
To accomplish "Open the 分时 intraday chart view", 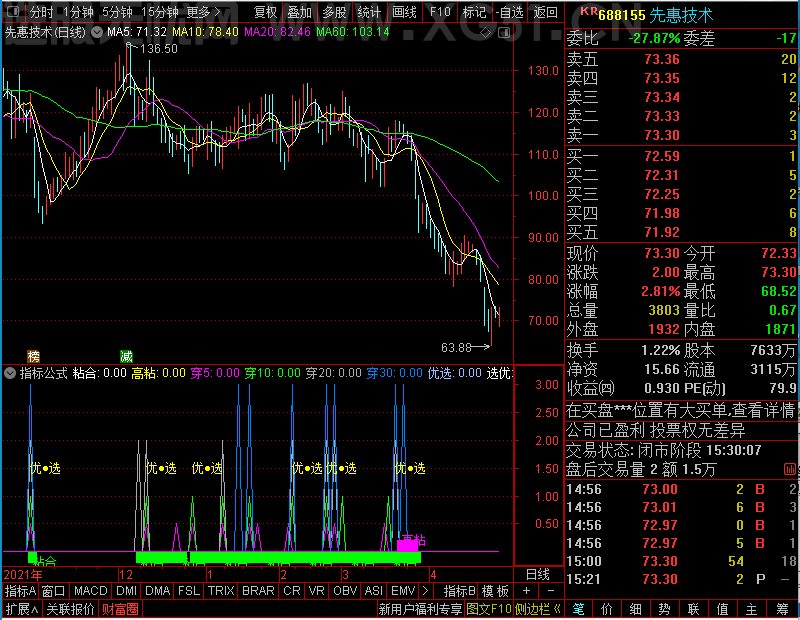I will [42, 12].
